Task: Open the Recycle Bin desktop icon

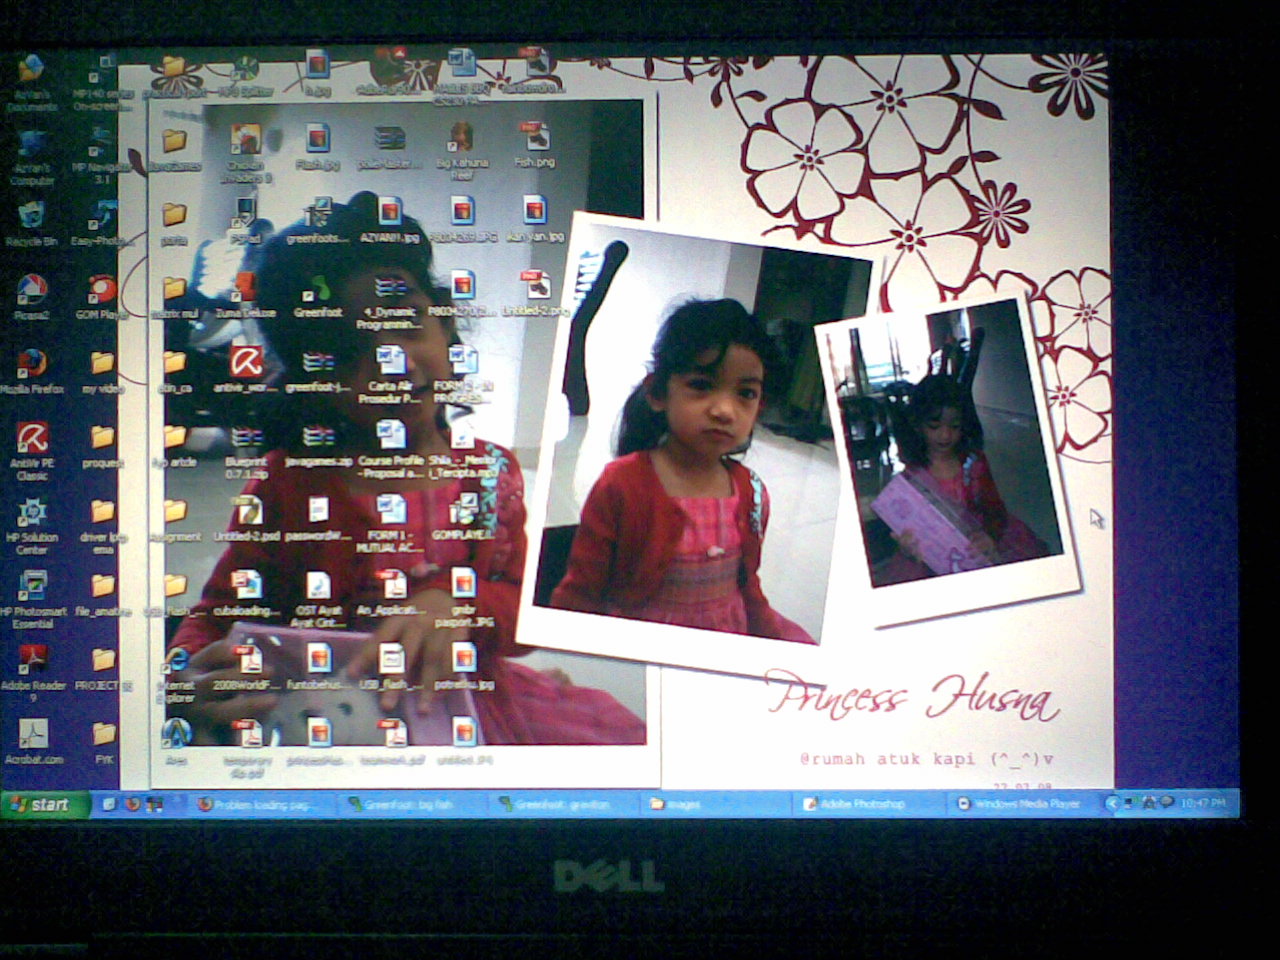Action: tap(31, 222)
